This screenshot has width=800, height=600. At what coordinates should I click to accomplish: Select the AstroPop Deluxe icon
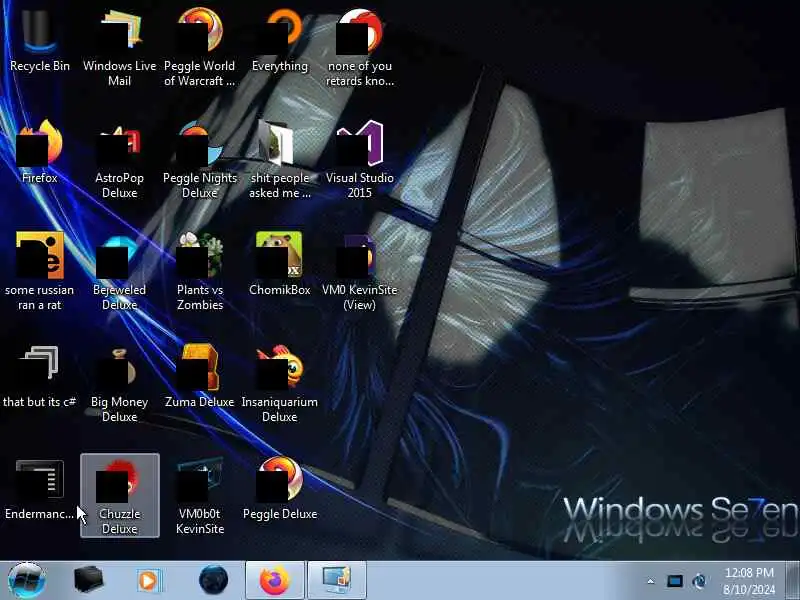click(x=119, y=159)
